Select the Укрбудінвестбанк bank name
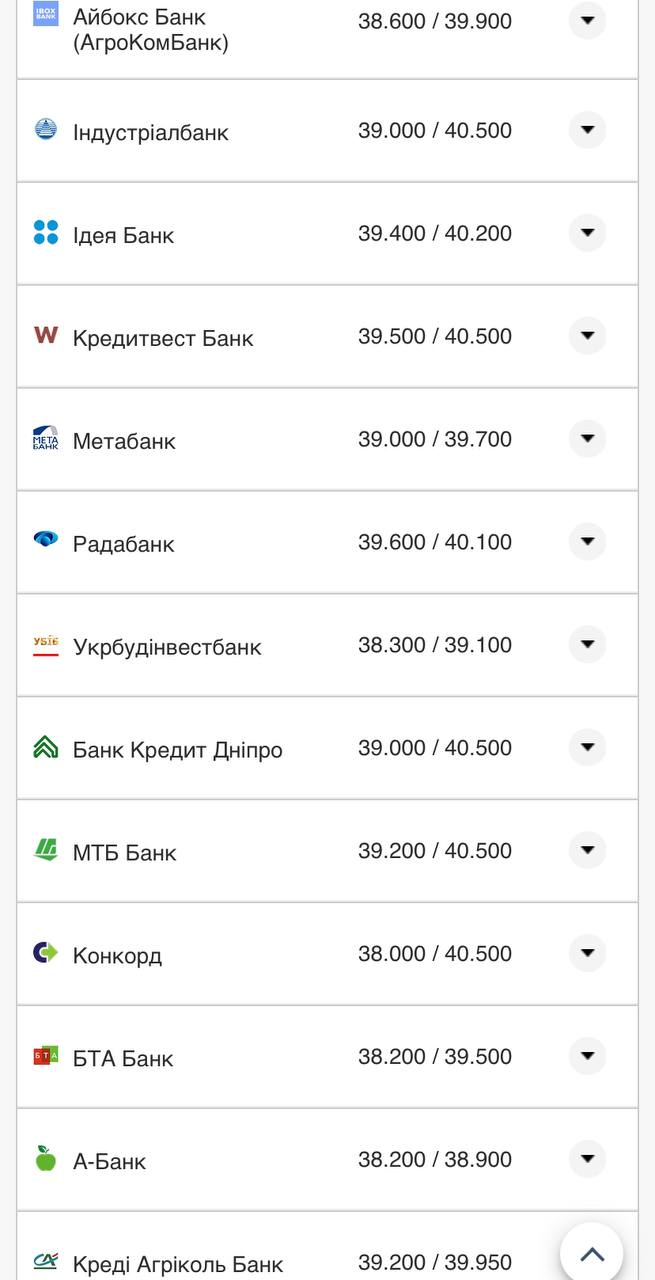655x1280 pixels. 167,647
